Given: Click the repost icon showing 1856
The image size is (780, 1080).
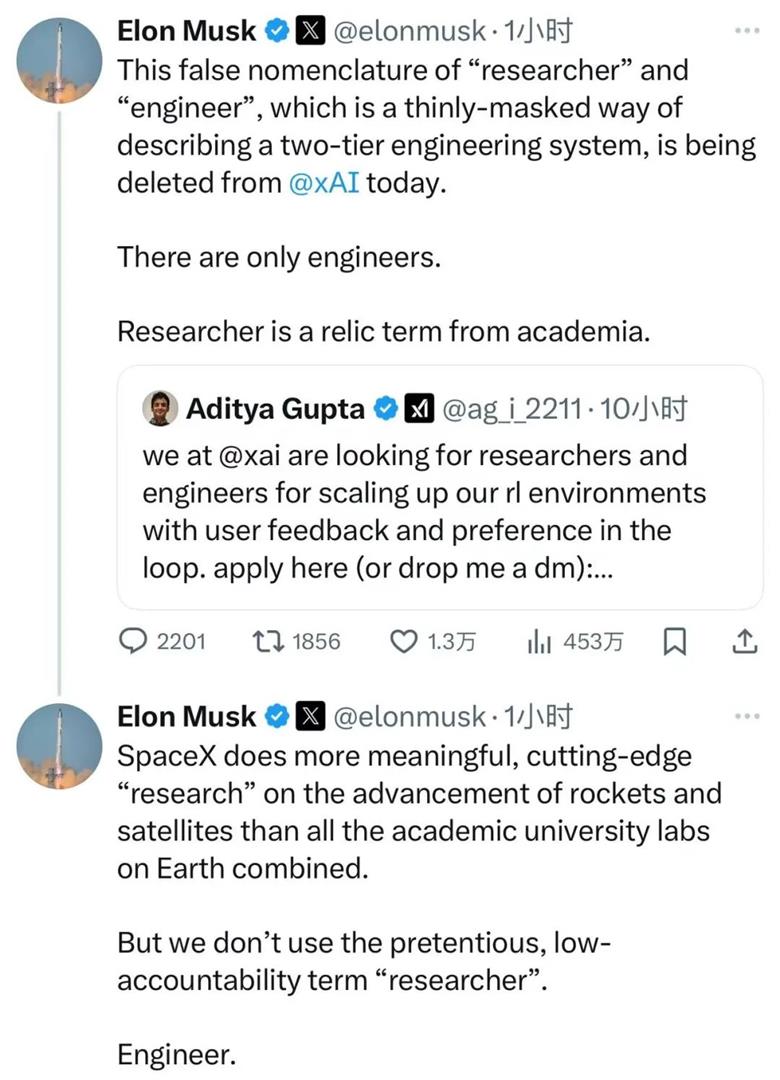Looking at the screenshot, I should click(268, 642).
